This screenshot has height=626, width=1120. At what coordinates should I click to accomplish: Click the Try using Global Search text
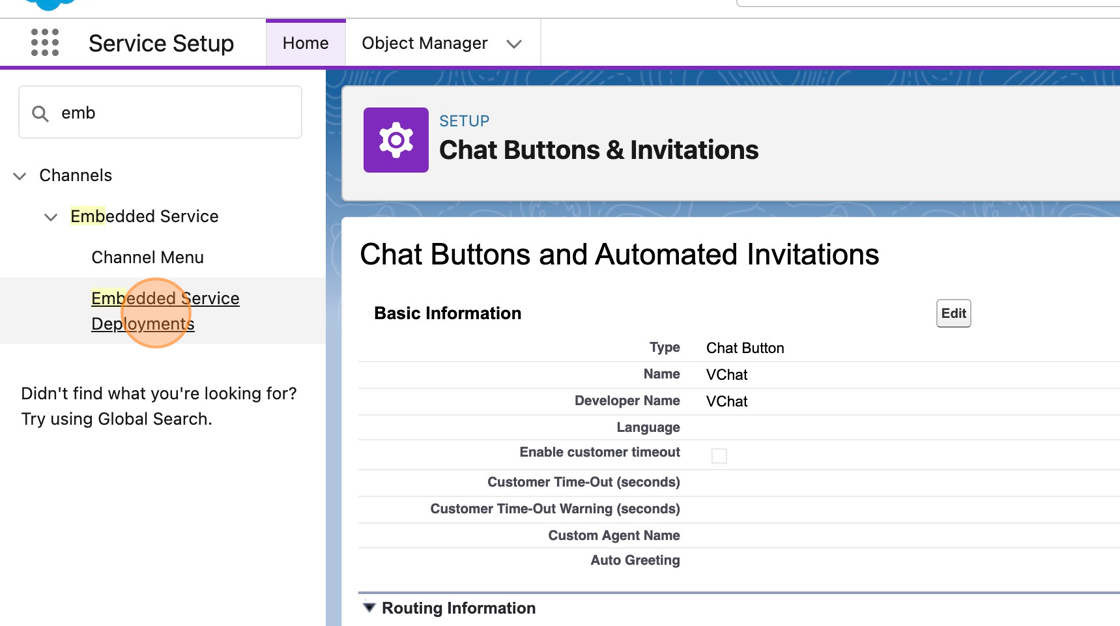tap(116, 419)
